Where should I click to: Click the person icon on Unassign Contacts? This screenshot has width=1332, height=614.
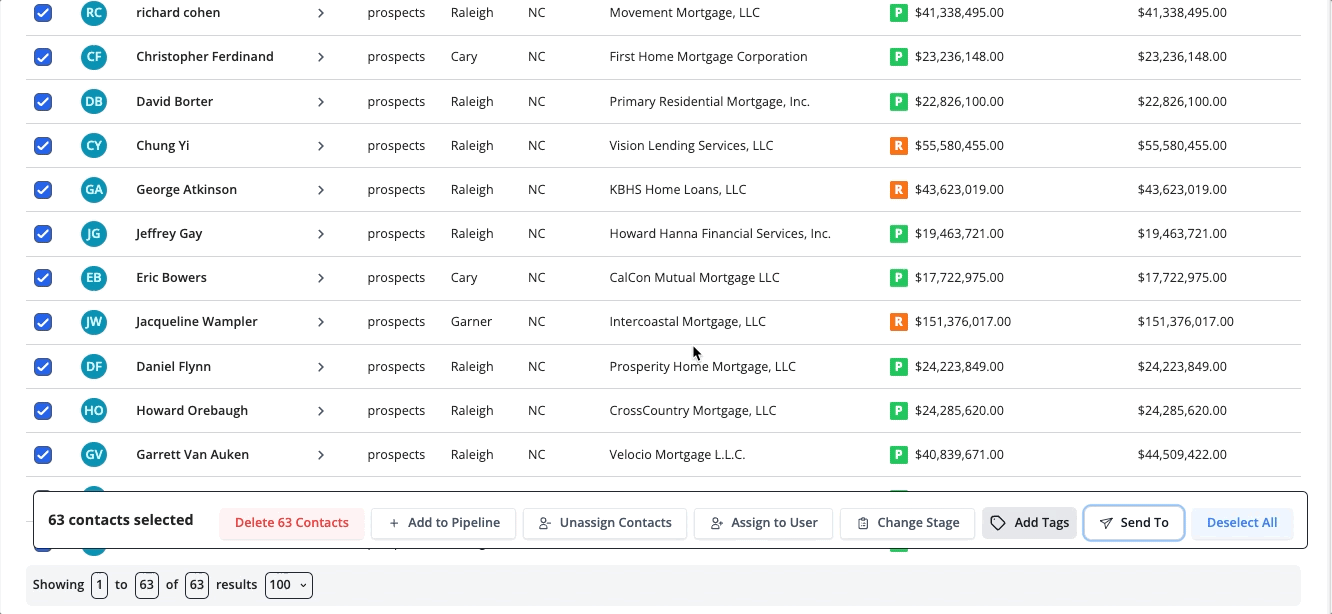point(545,522)
